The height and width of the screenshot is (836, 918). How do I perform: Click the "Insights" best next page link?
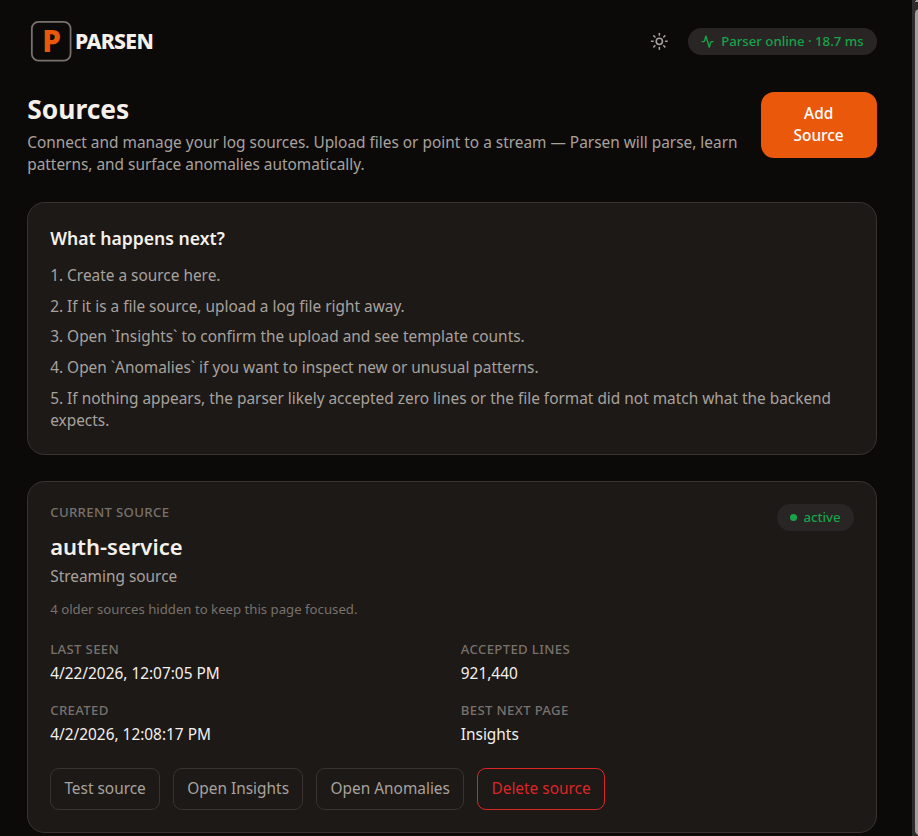pos(489,734)
